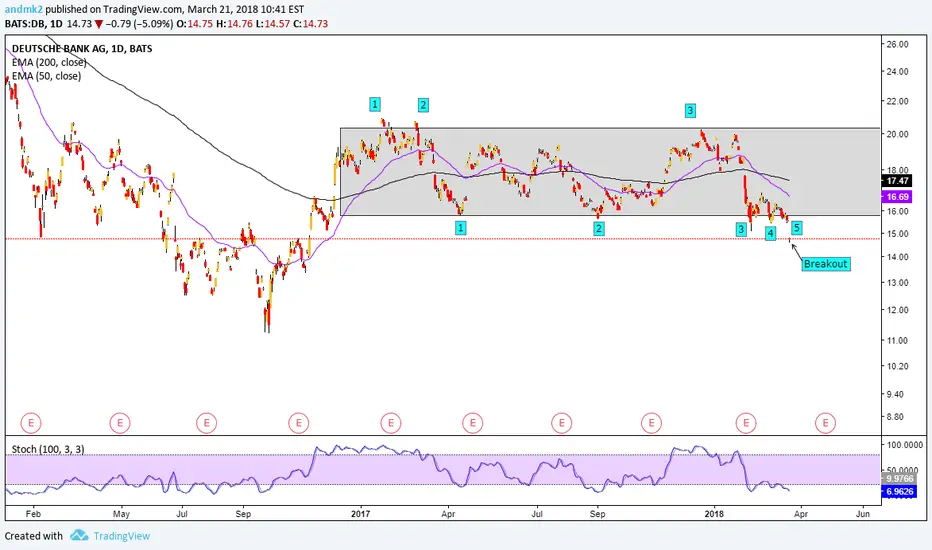This screenshot has width=932, height=550.
Task: Click the H:14.76 high value in the header
Action: point(234,24)
